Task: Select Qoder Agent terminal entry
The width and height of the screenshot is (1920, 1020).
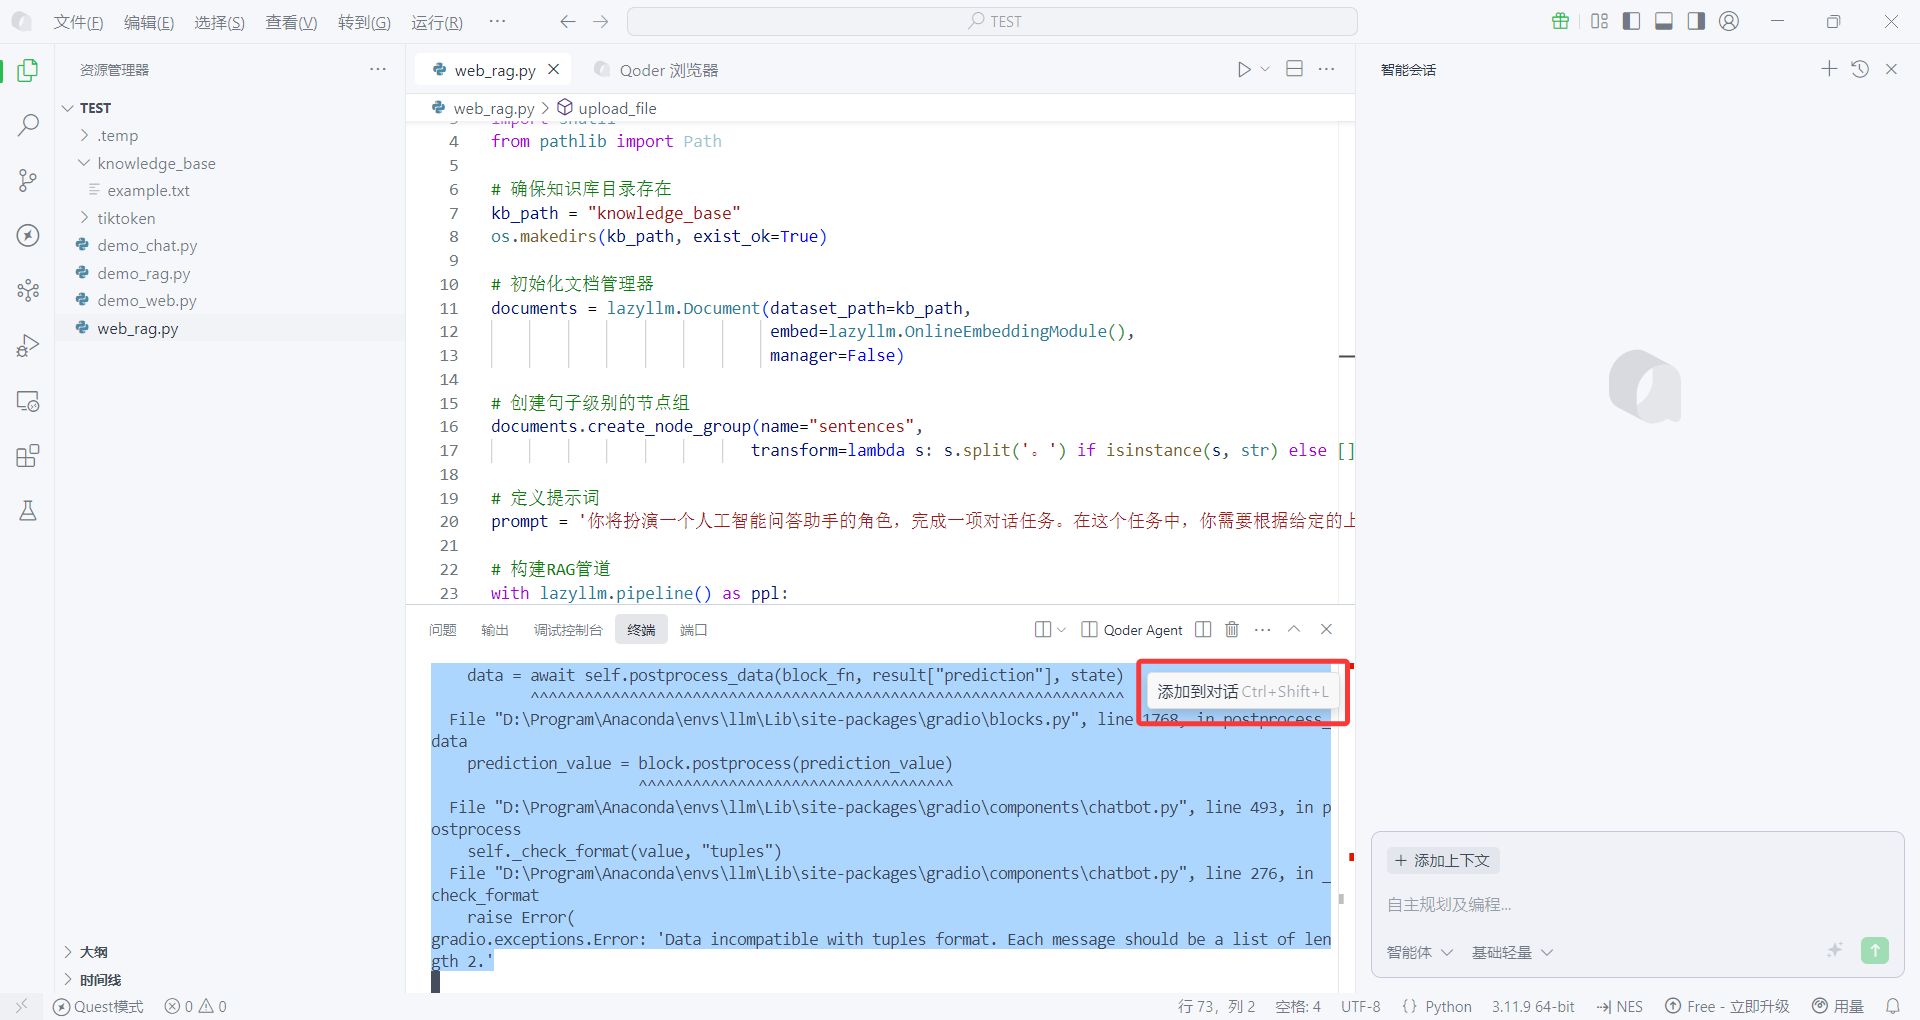Action: (1132, 630)
